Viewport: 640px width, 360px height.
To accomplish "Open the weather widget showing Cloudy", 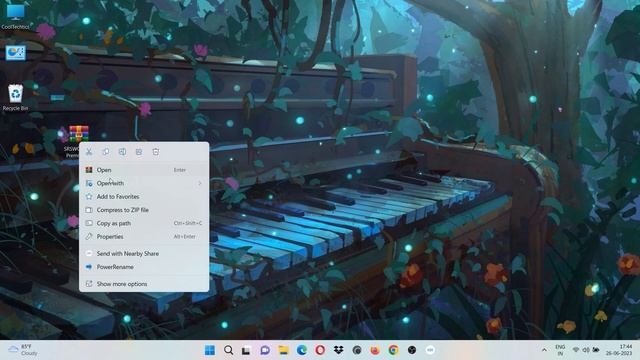I will [x=23, y=350].
